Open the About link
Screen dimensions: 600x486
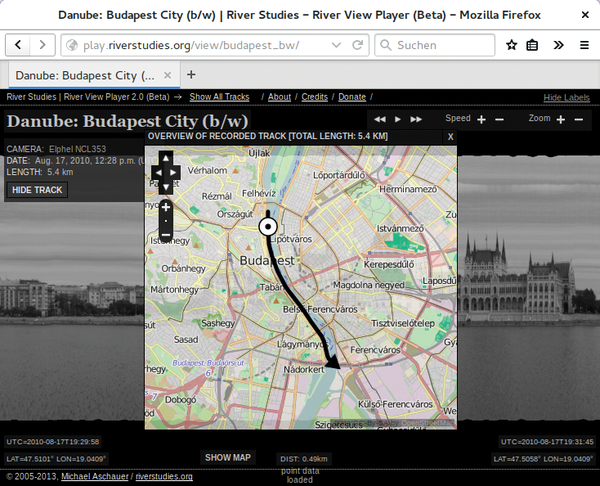pos(279,97)
